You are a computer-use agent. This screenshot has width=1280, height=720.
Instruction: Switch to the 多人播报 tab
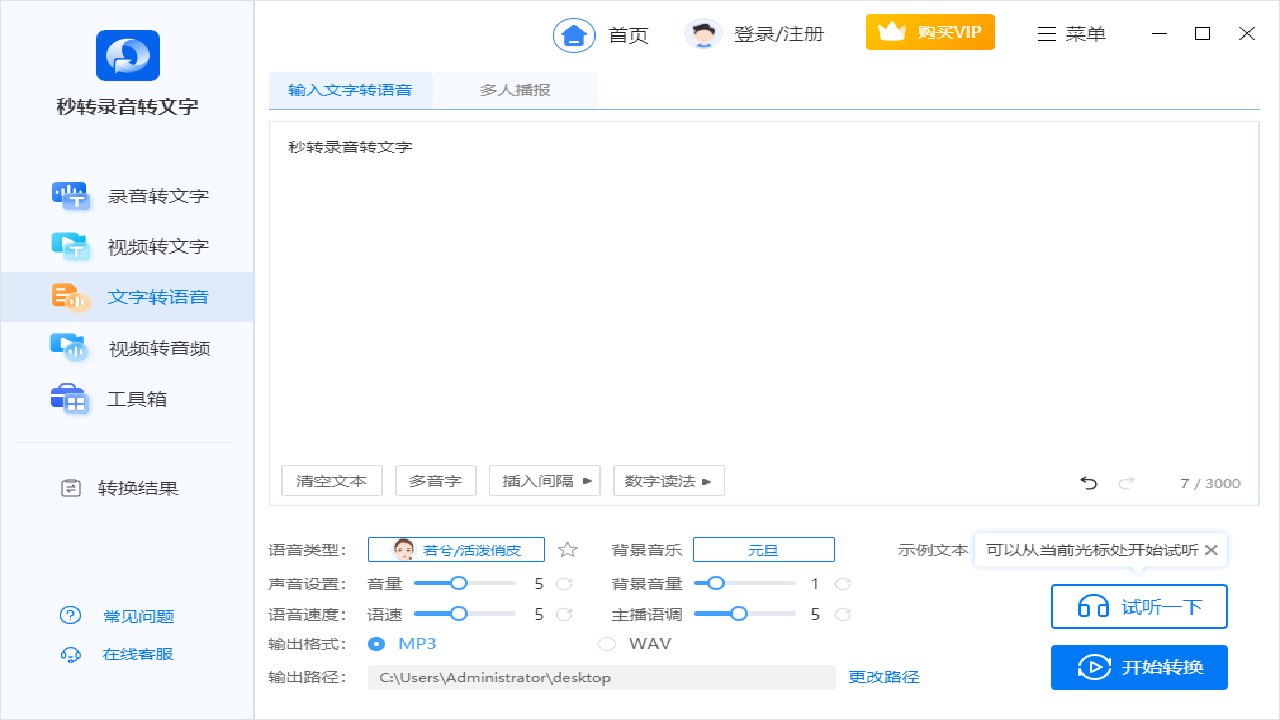515,89
